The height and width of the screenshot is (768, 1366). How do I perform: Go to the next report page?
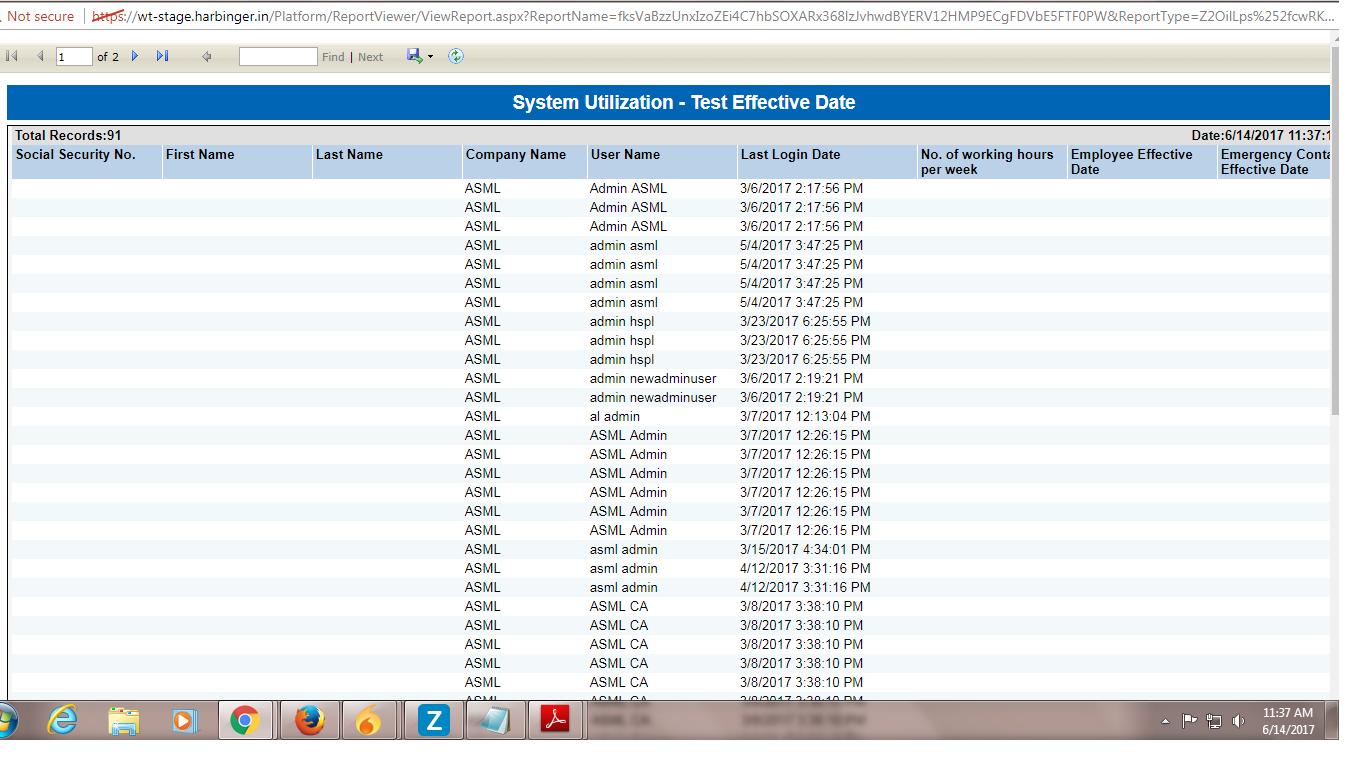point(135,57)
